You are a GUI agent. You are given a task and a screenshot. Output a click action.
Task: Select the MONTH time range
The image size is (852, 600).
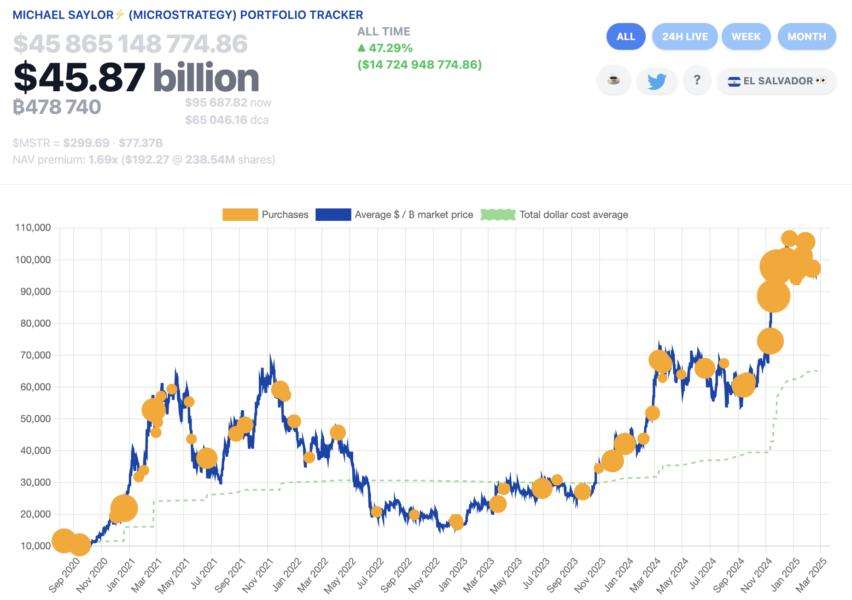807,36
